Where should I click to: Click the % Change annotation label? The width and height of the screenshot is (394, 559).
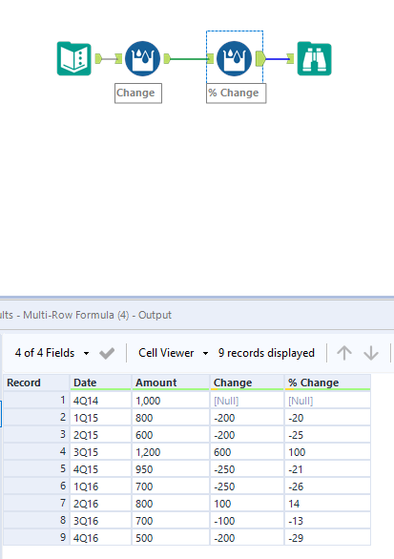(x=236, y=93)
